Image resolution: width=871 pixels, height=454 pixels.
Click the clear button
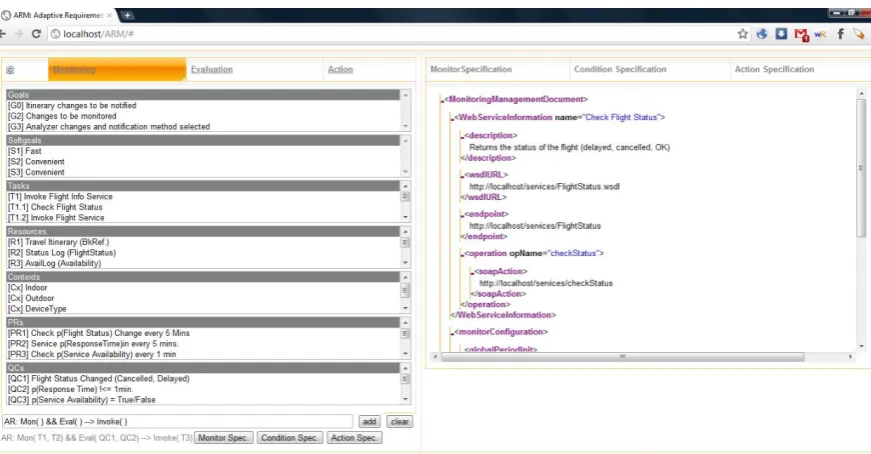tap(400, 422)
